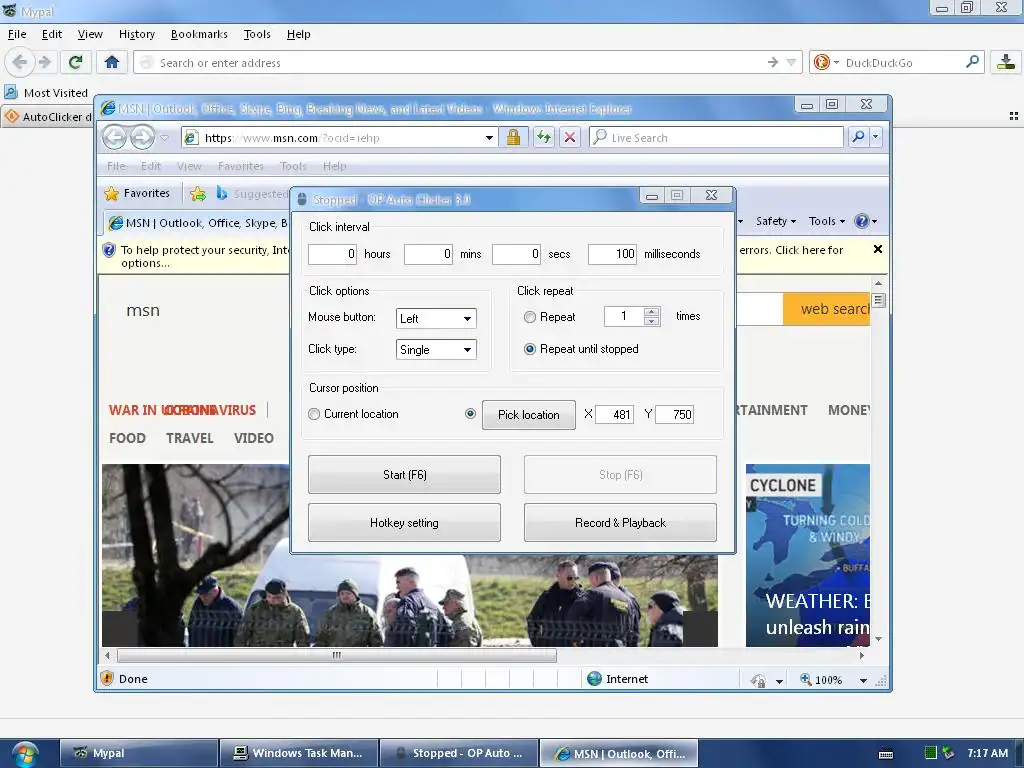This screenshot has height=768, width=1024.
Task: Go to Mypal home page icon
Action: 112,62
